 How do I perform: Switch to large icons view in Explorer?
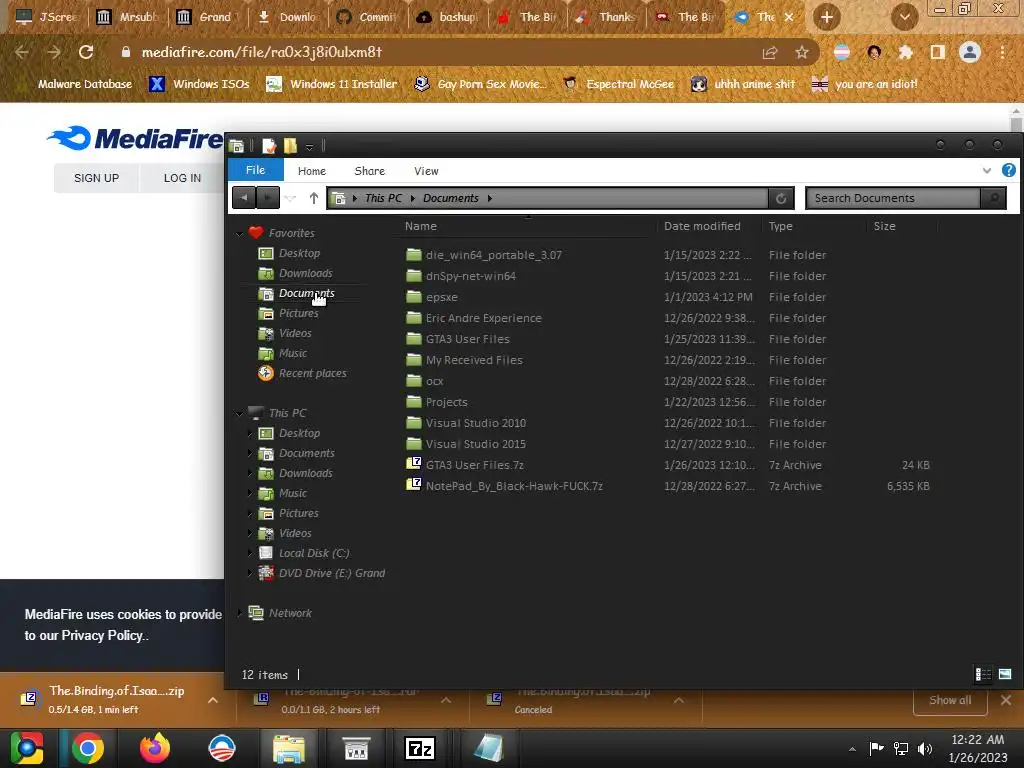pyautogui.click(x=1005, y=674)
